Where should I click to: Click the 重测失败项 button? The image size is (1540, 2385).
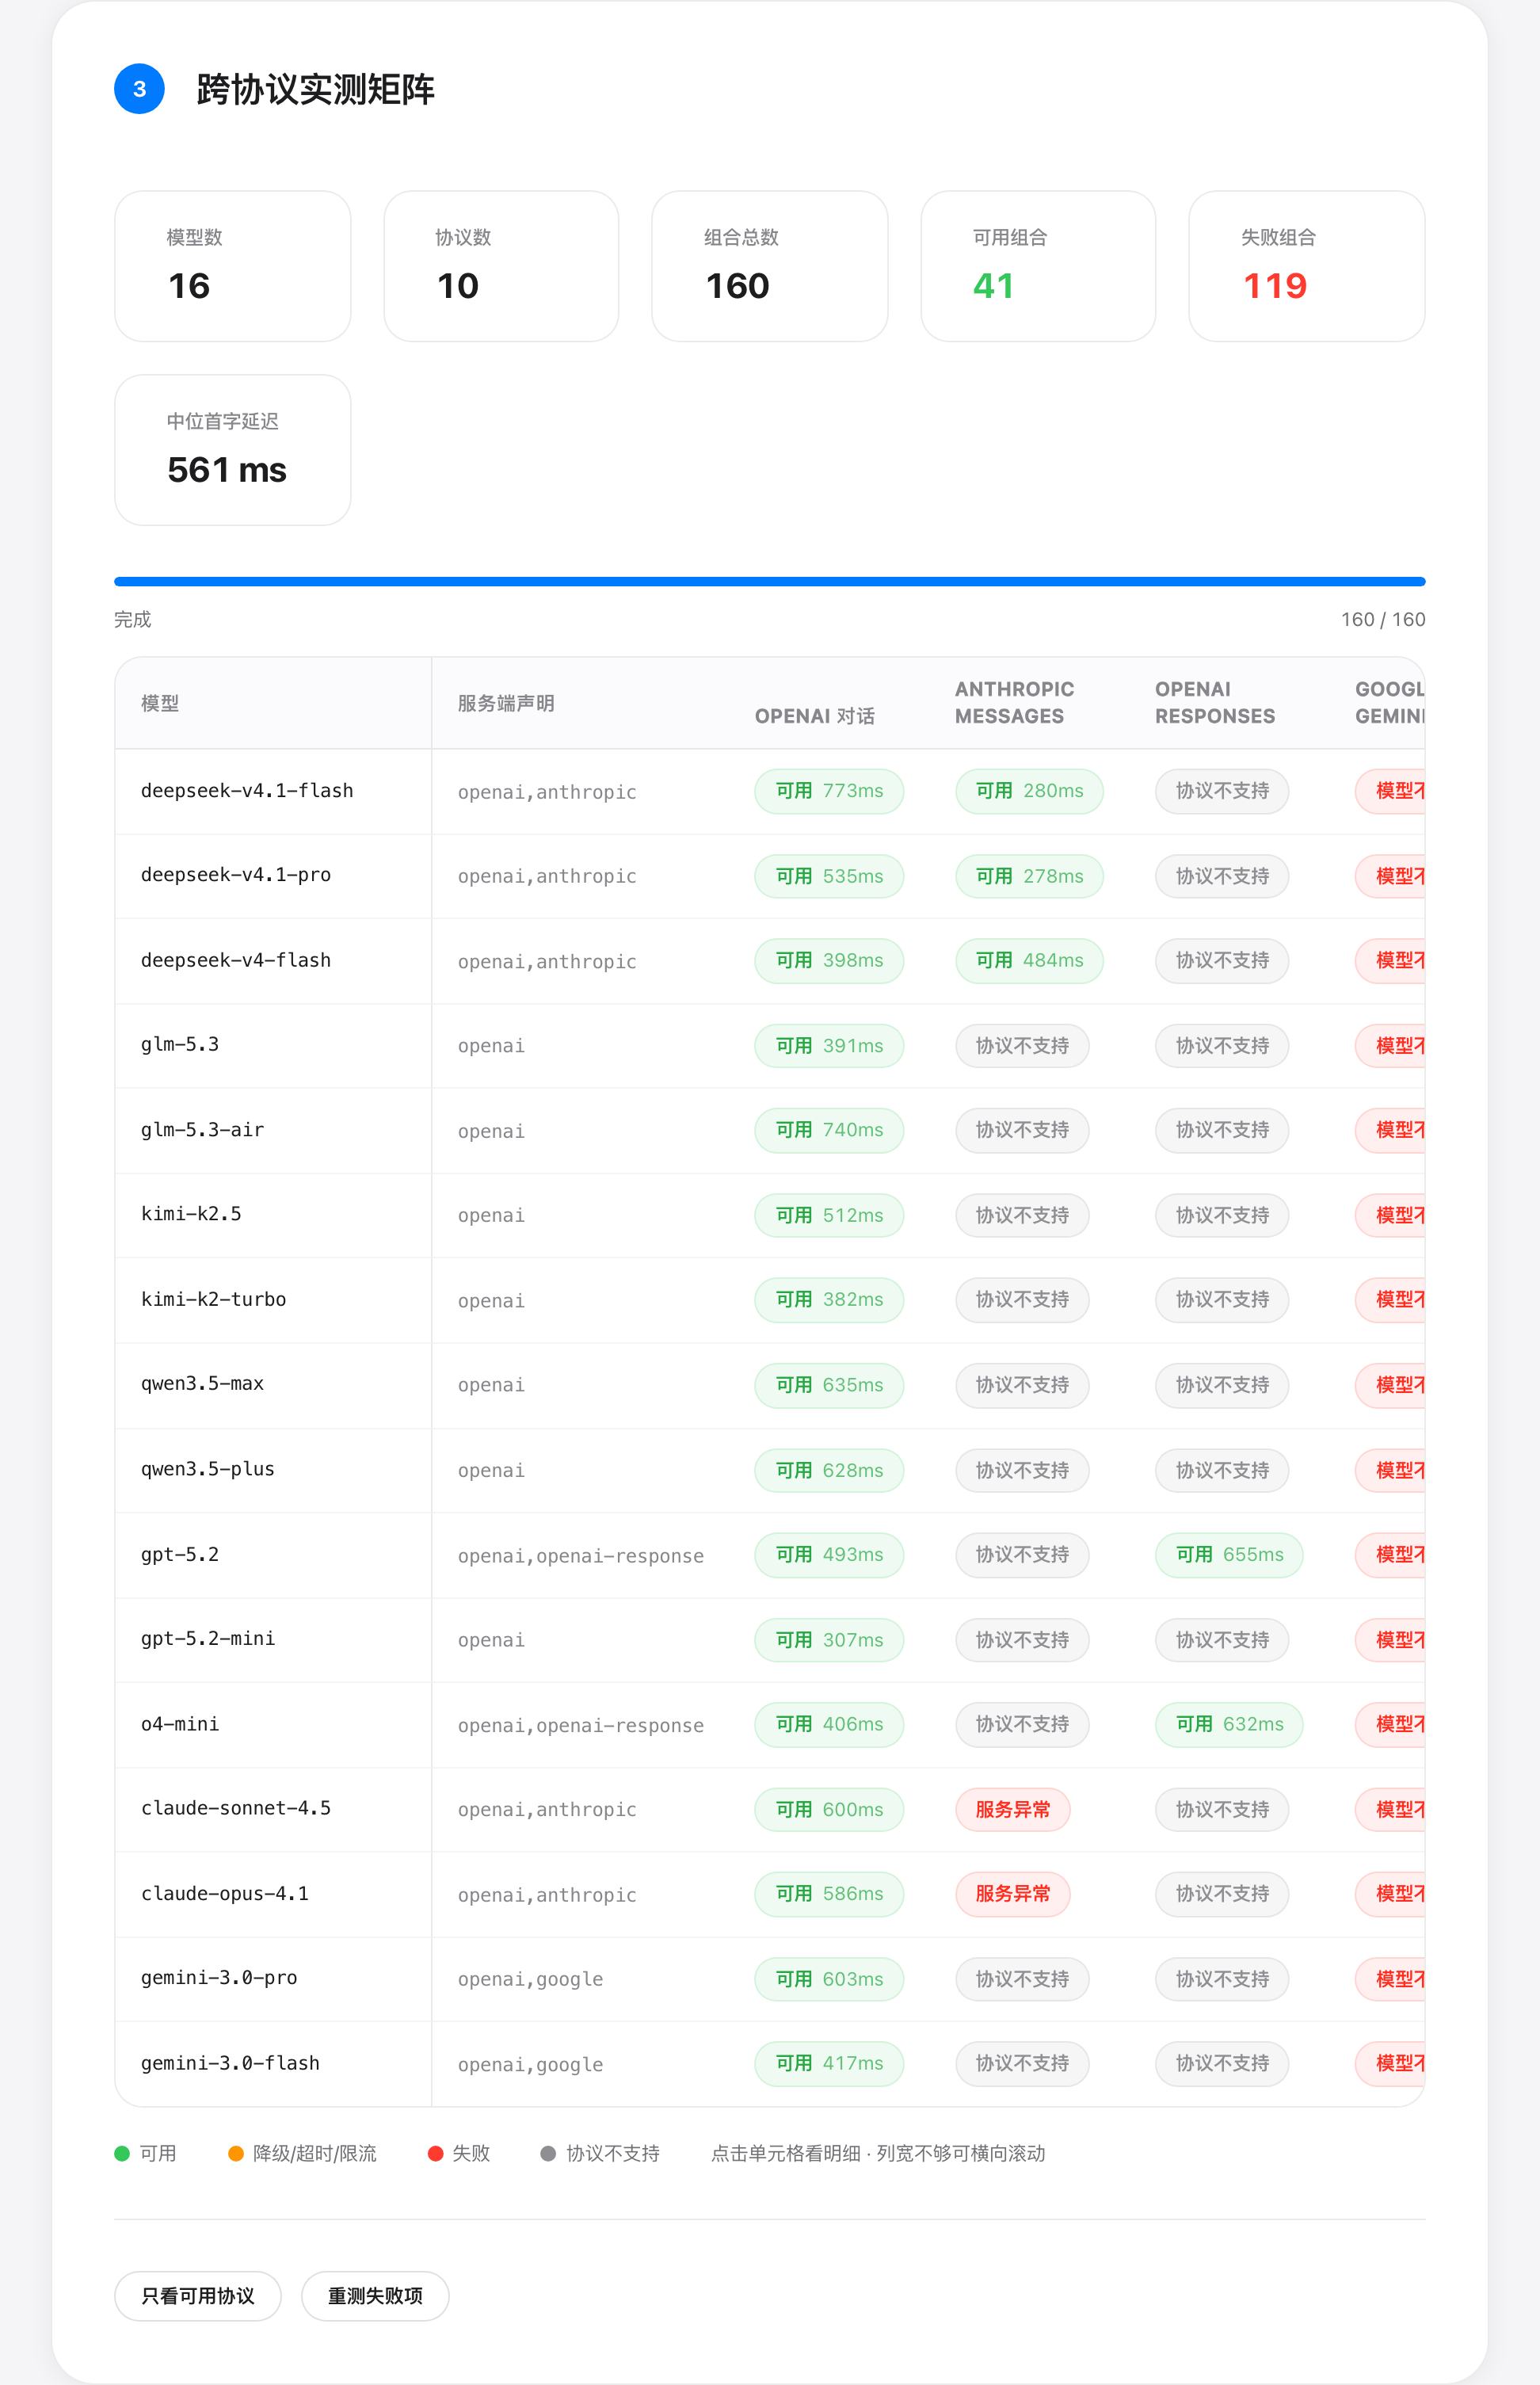pos(375,2295)
